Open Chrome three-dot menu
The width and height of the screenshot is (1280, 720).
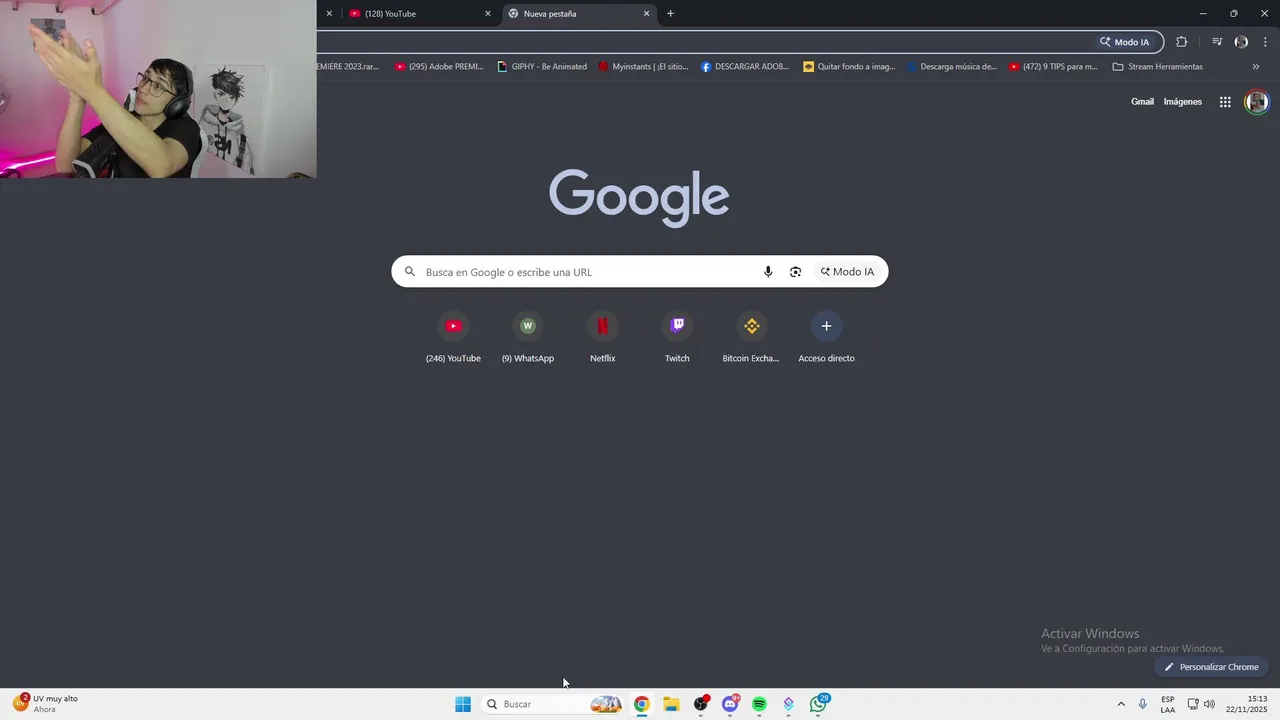click(x=1265, y=42)
